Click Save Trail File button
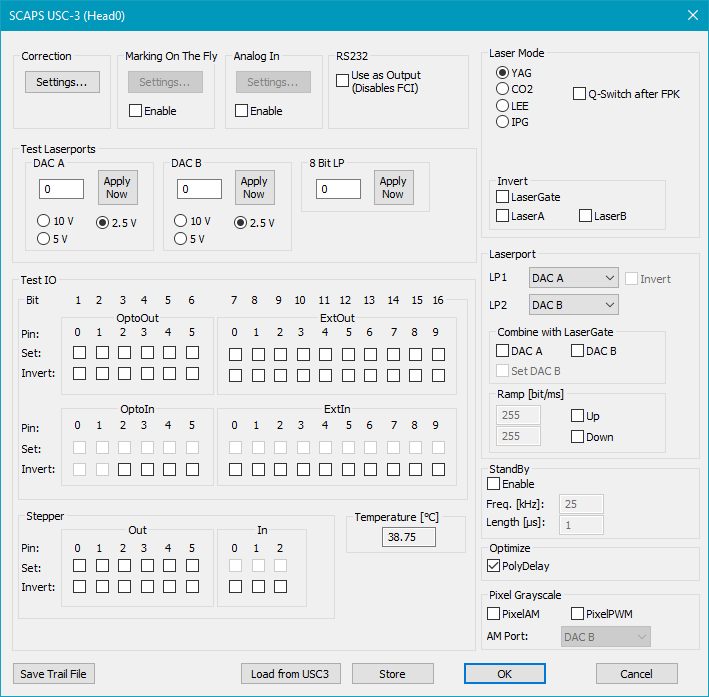 pos(53,674)
